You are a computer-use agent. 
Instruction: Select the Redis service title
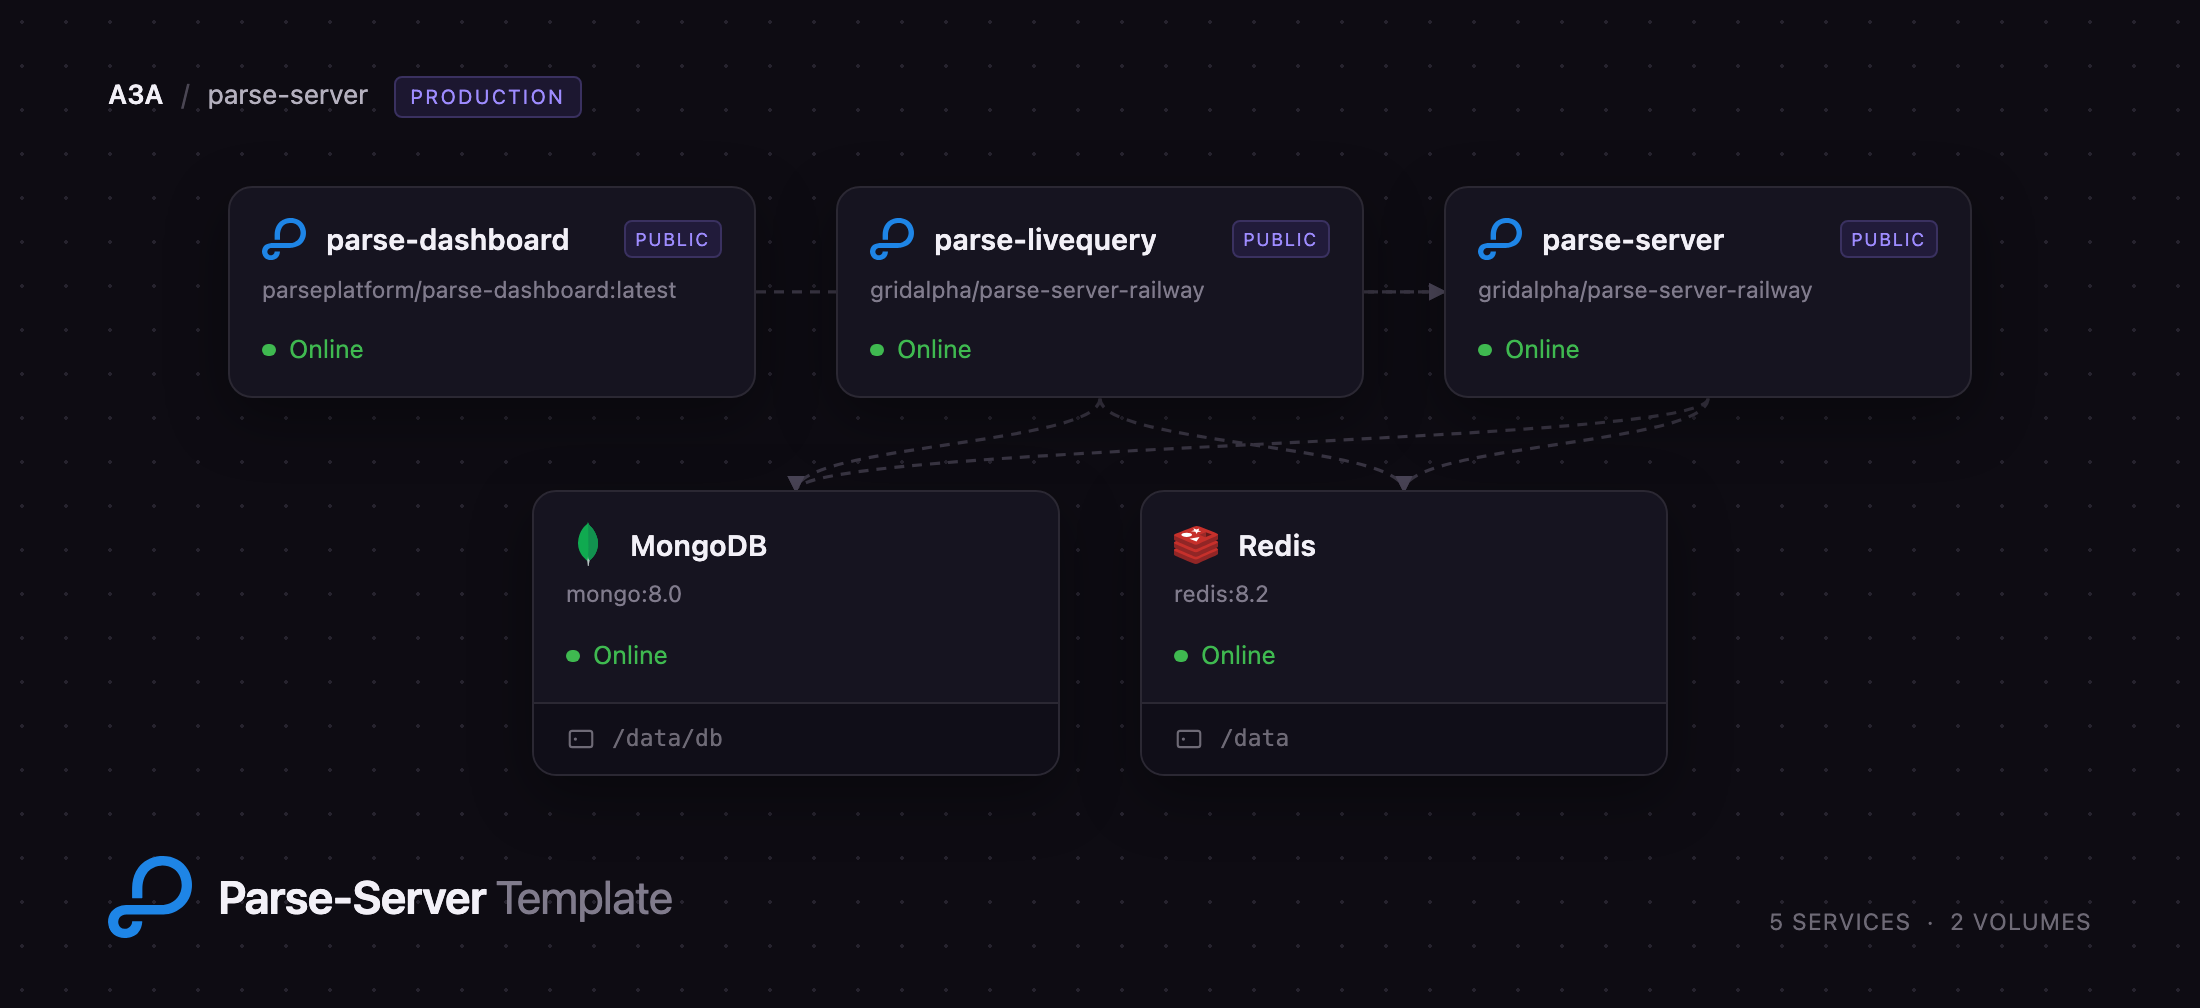tap(1276, 546)
